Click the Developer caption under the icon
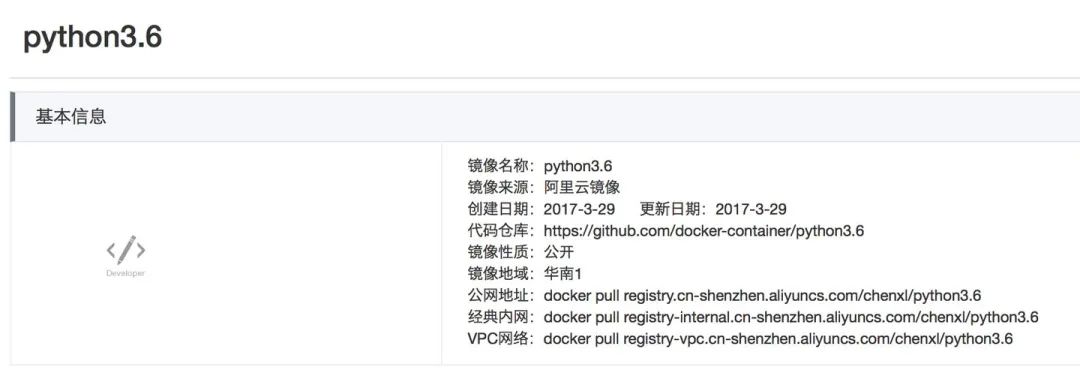Image resolution: width=1080 pixels, height=382 pixels. 125,273
